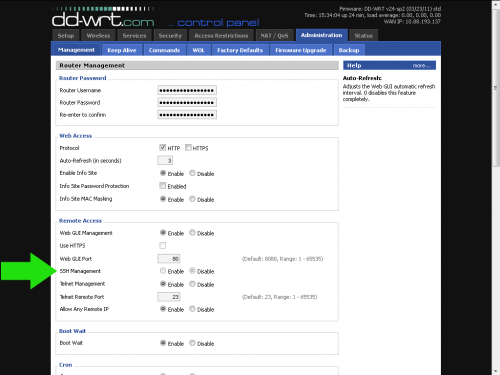
Task: Click the Cron section title
Action: [66, 365]
